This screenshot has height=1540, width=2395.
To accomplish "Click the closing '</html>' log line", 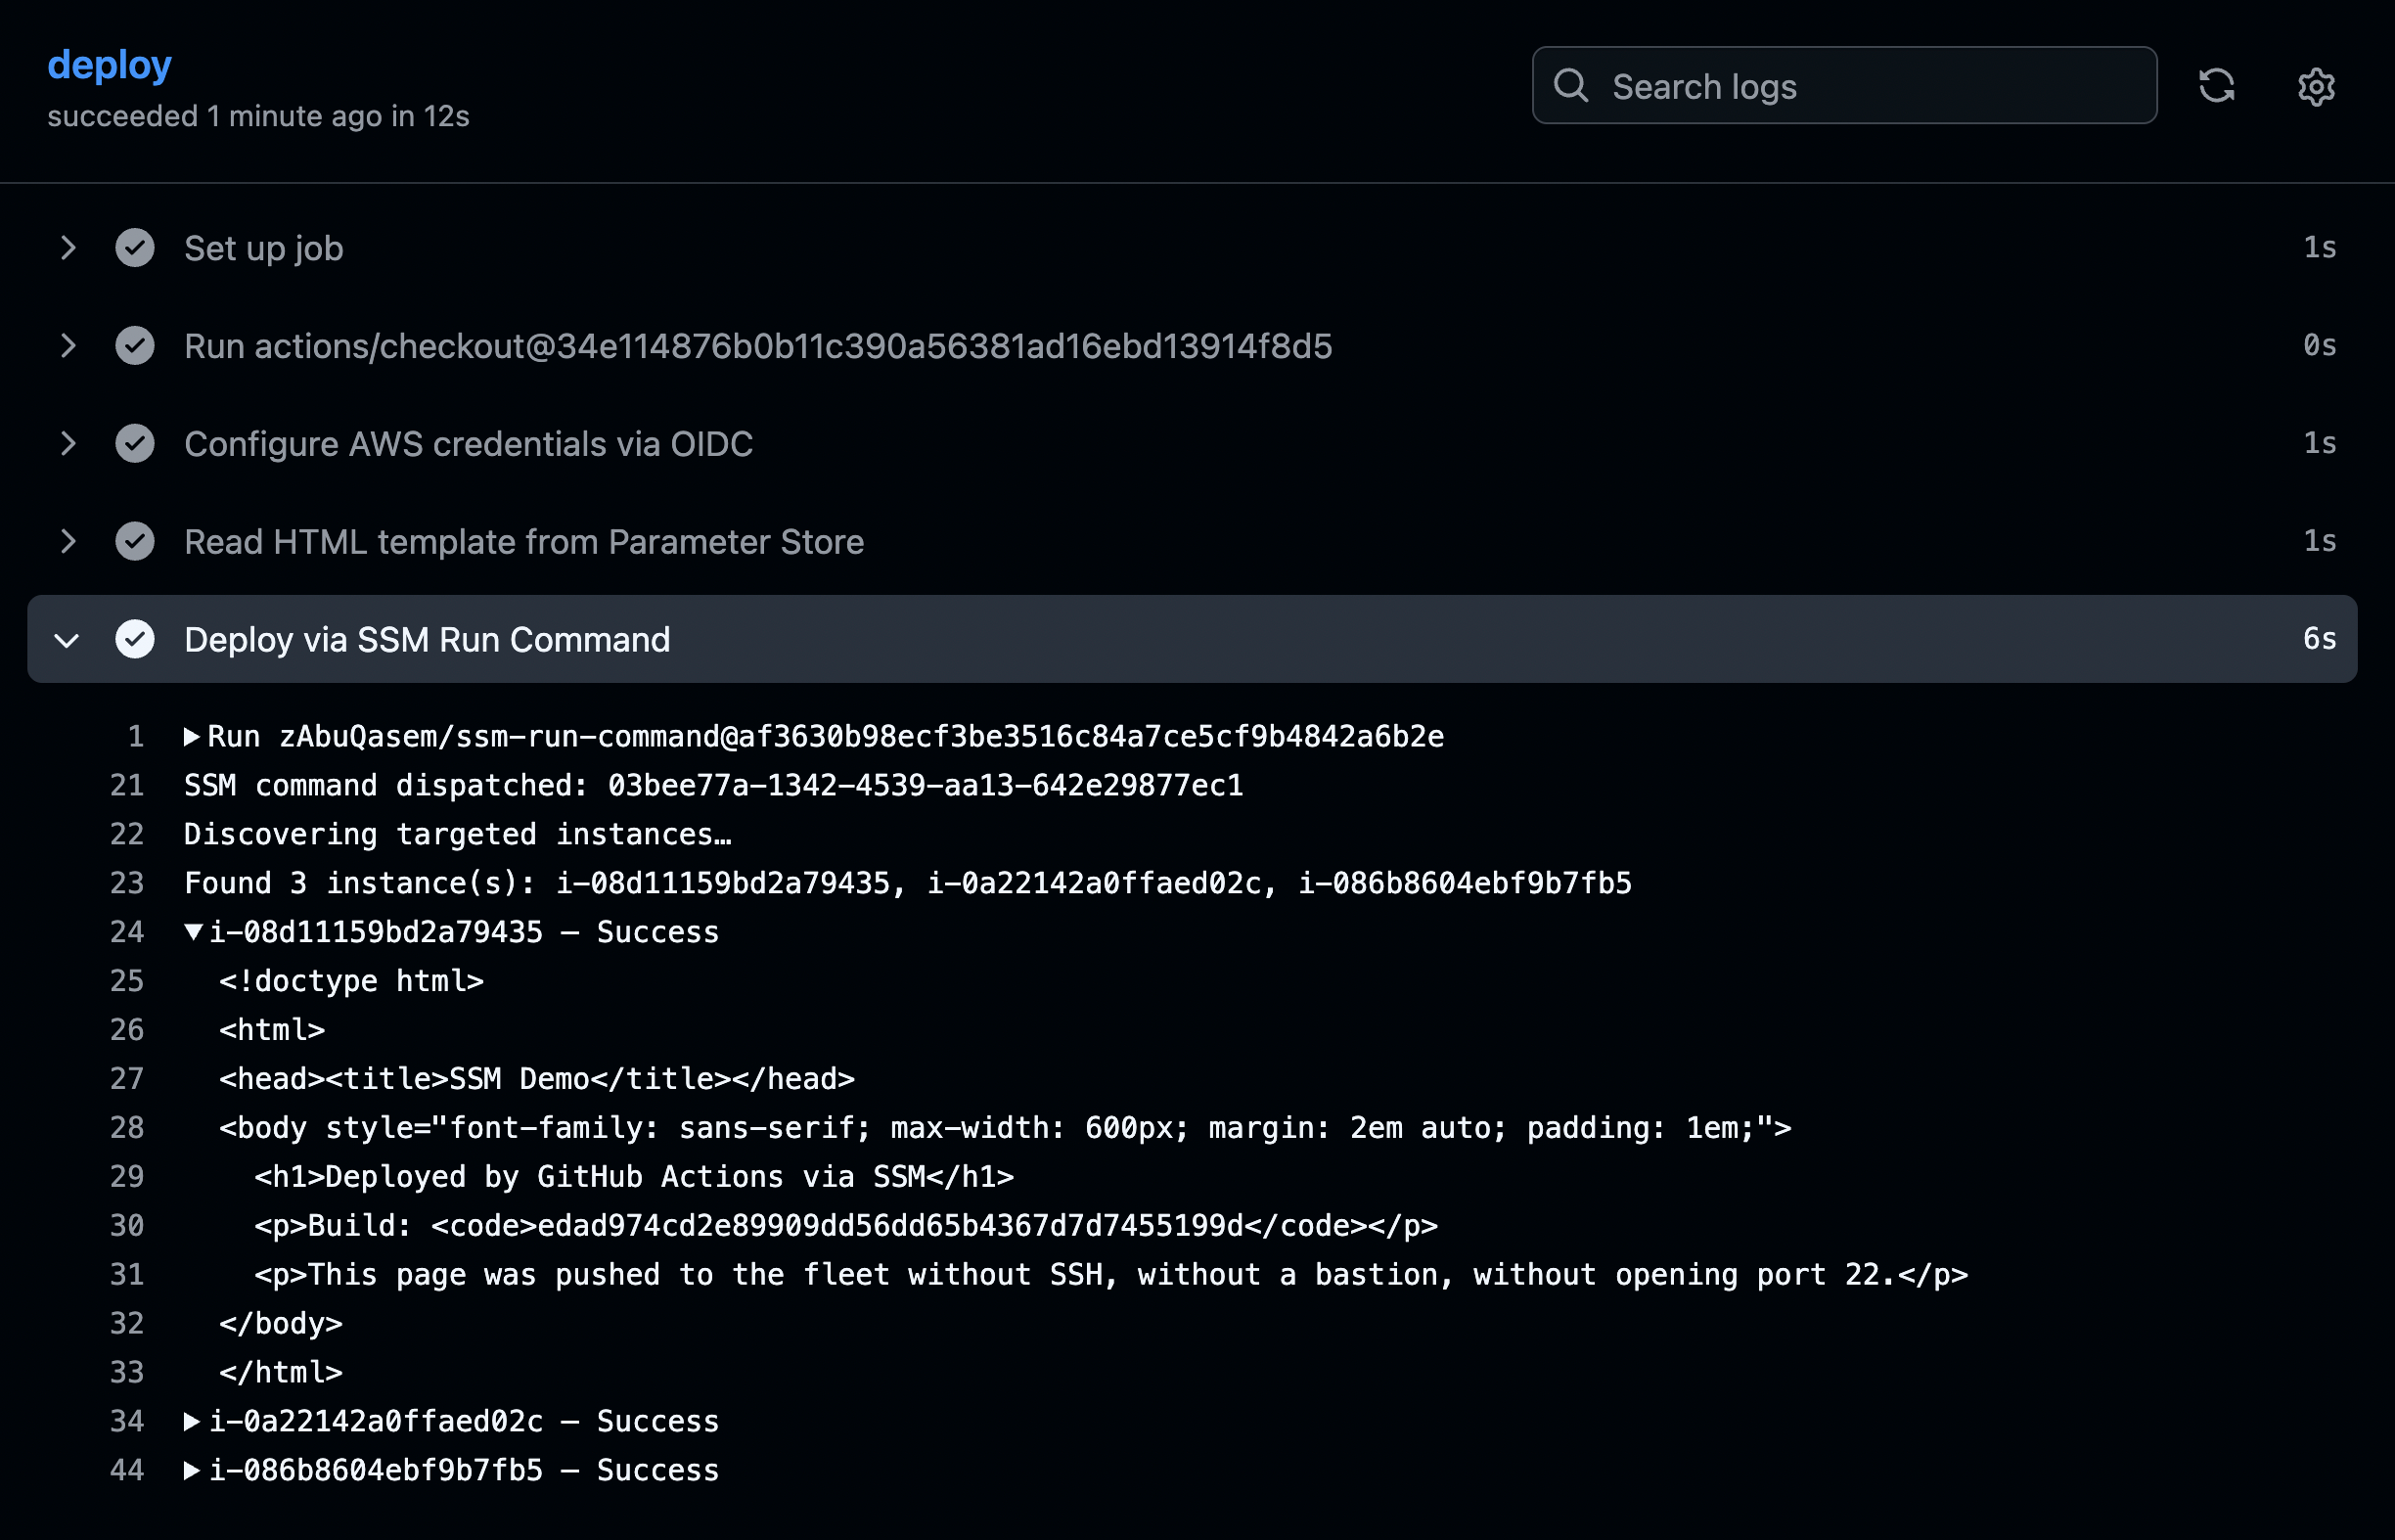I will click(281, 1374).
